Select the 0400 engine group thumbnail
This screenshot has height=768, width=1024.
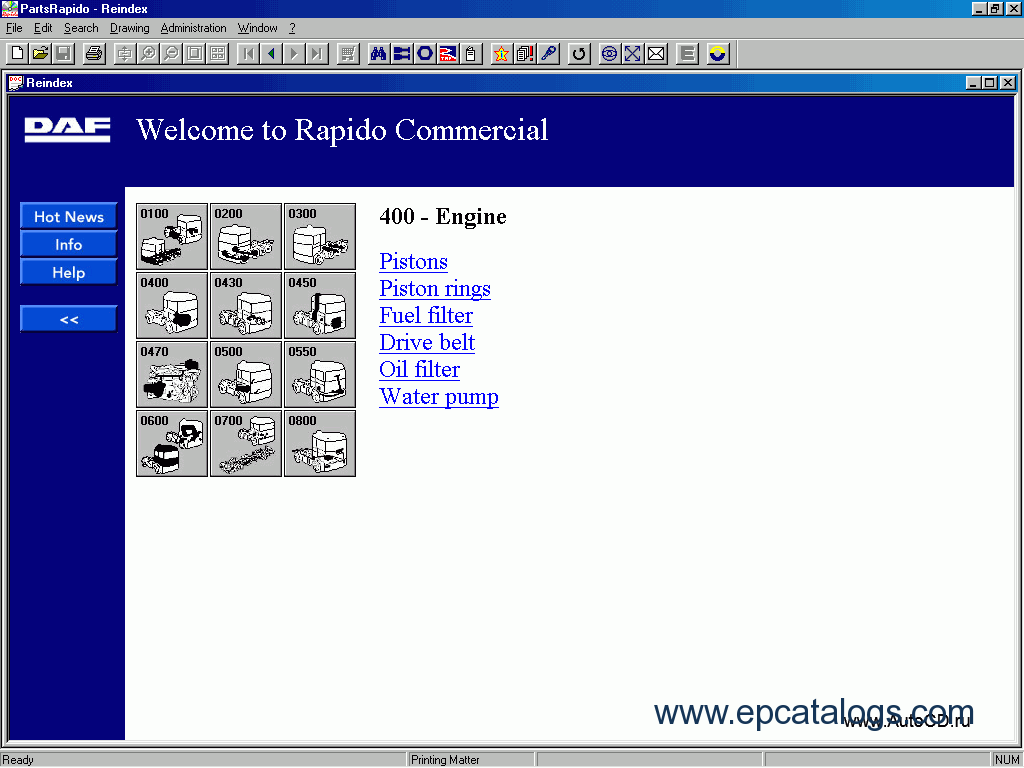pos(172,306)
